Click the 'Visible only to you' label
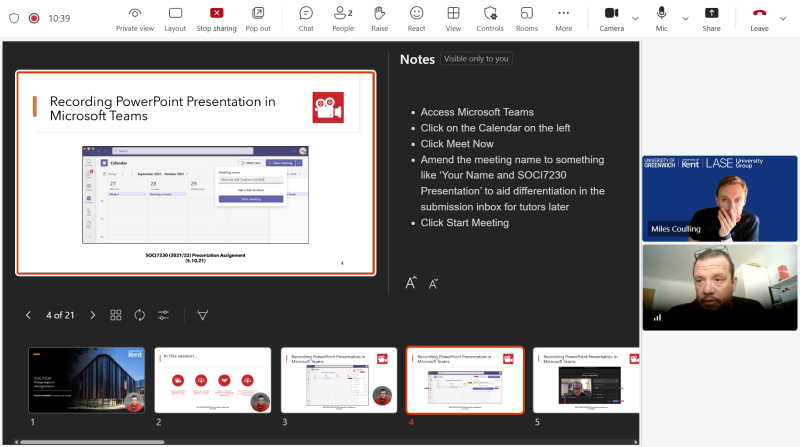 tap(476, 59)
